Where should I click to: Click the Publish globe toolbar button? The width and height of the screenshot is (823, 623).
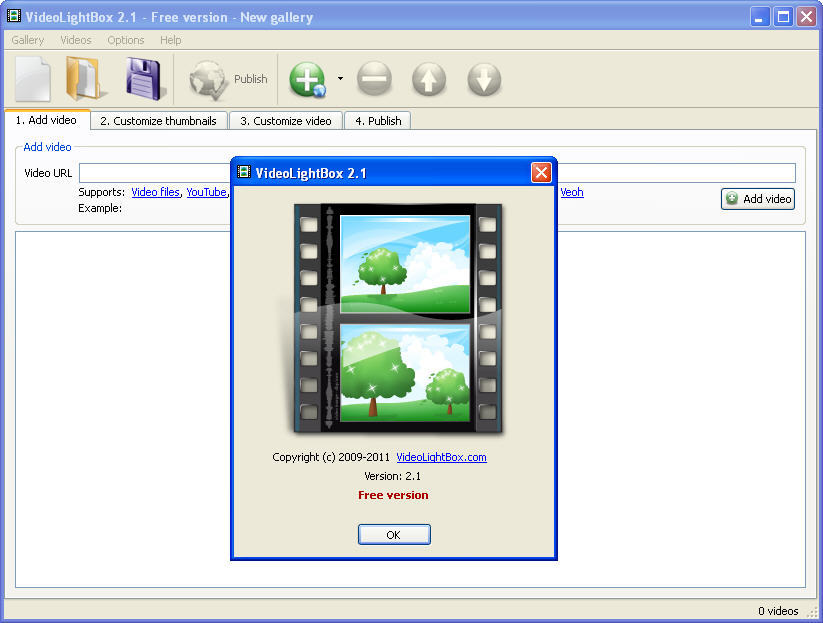(228, 79)
